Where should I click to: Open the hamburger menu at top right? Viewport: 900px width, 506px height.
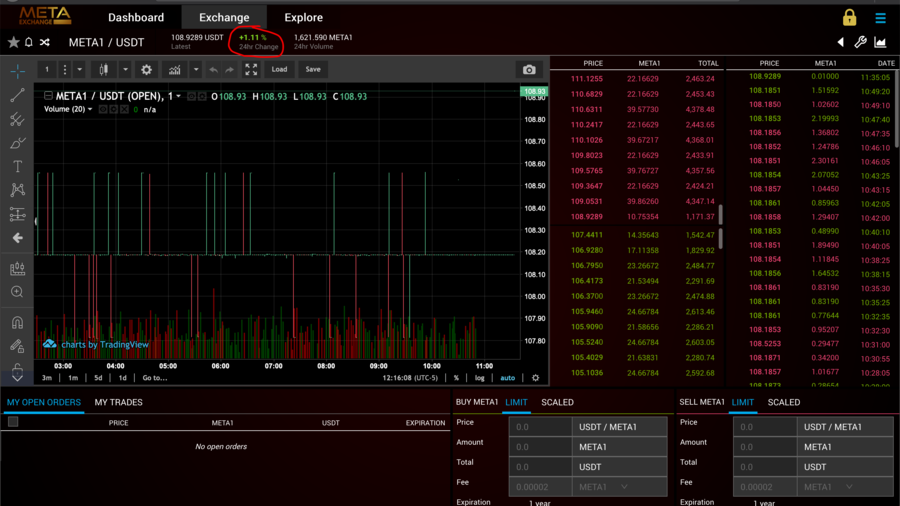point(880,17)
